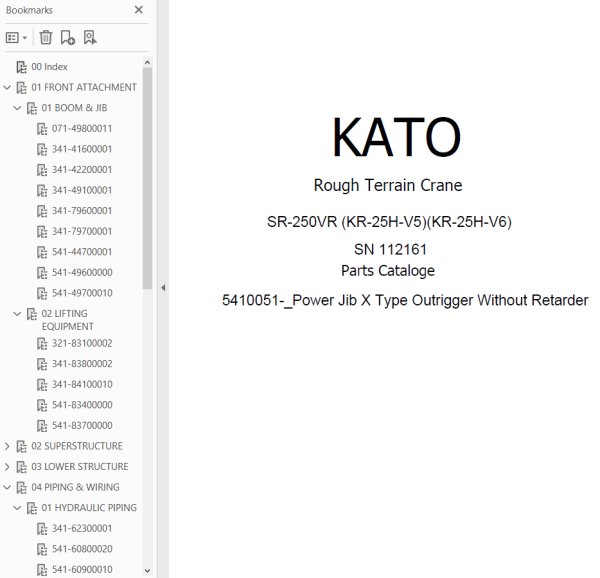Viewport: 600px width, 578px height.
Task: Go to bookmark 341-62300001
Action: pyautogui.click(x=82, y=529)
